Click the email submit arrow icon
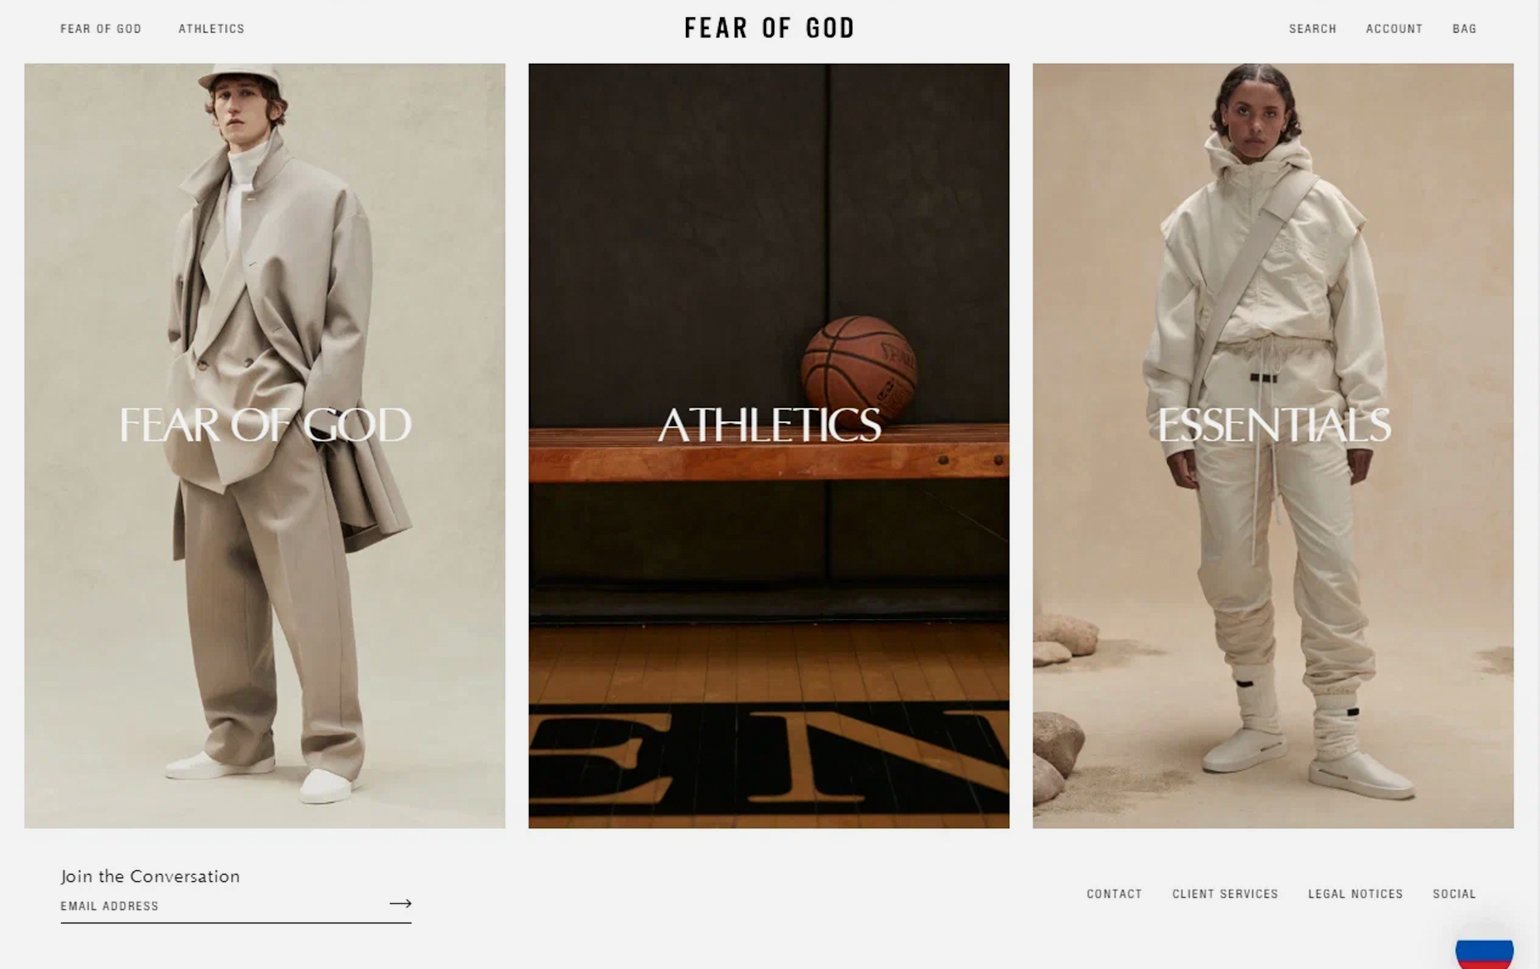This screenshot has width=1540, height=969. coord(400,903)
